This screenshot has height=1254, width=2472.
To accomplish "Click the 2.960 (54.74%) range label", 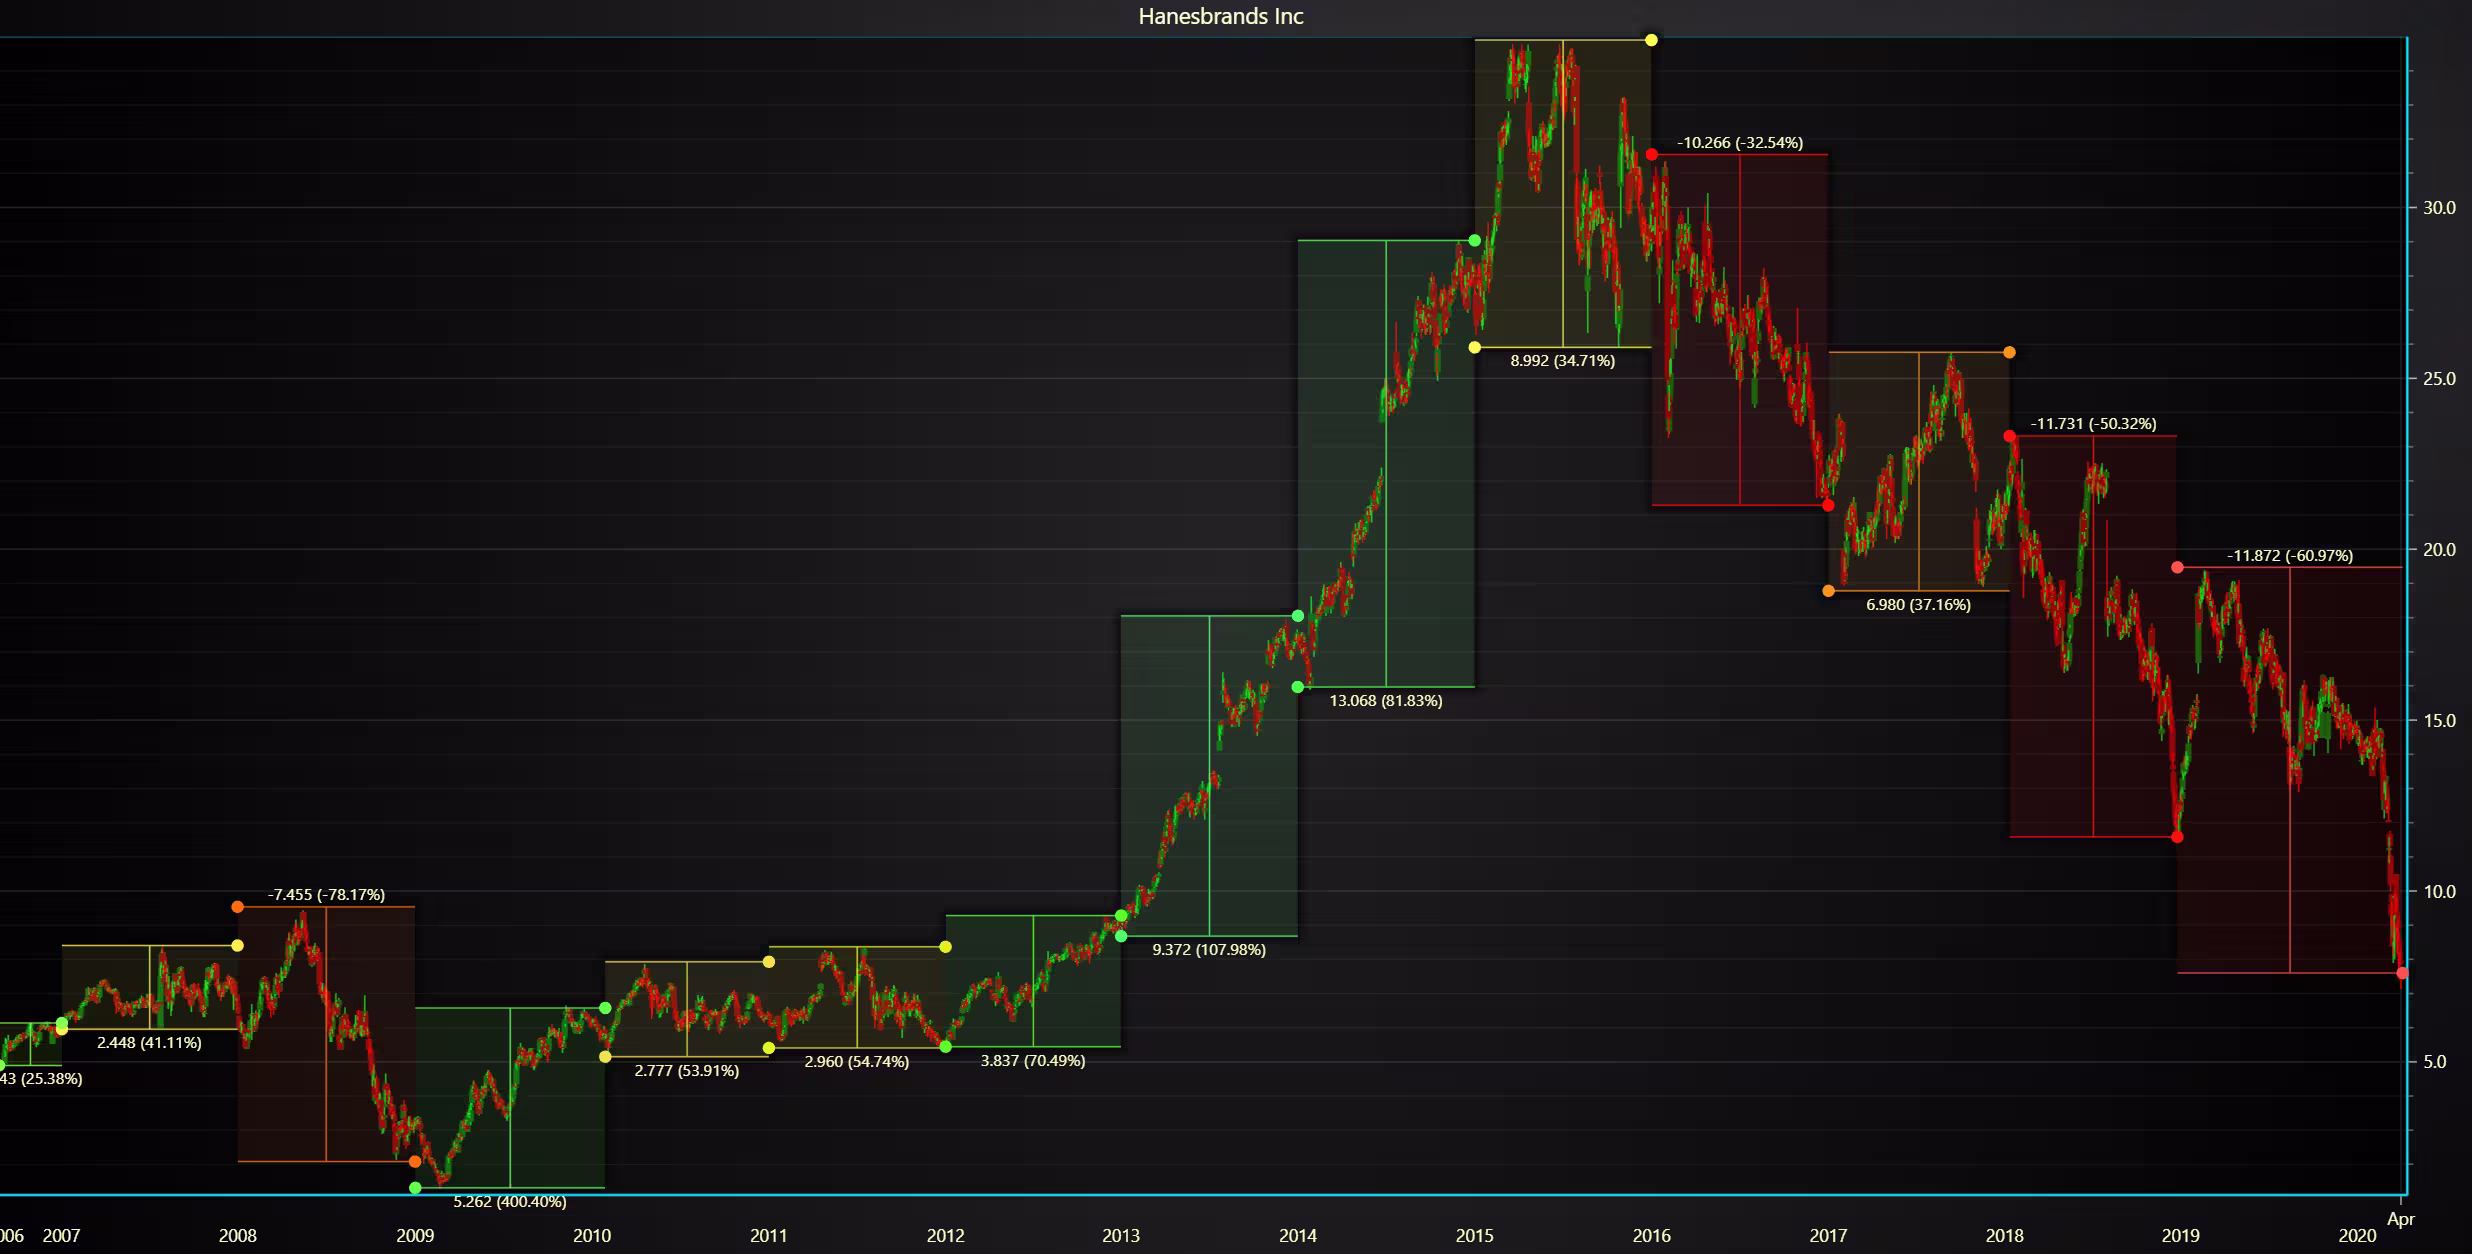I will pos(857,1062).
